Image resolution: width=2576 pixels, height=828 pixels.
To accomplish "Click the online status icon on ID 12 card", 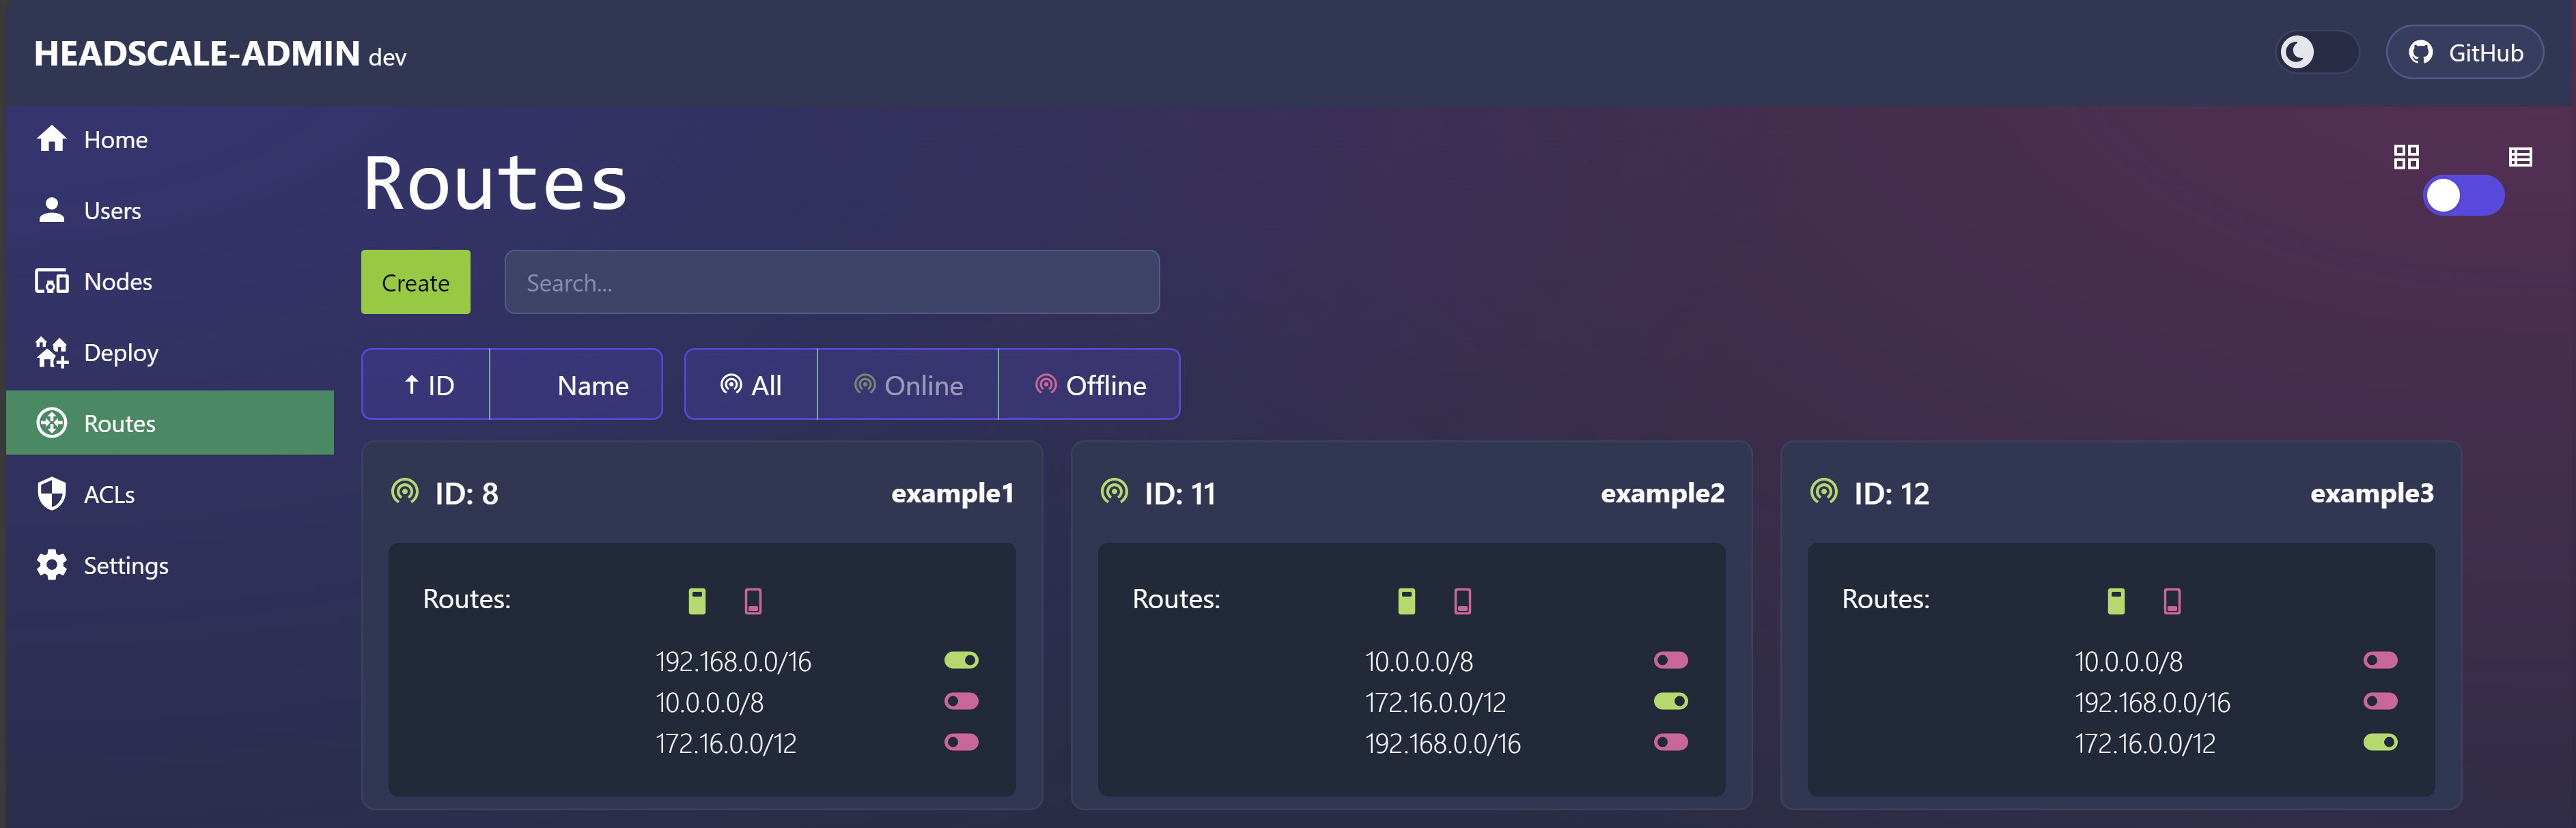I will [x=1823, y=491].
